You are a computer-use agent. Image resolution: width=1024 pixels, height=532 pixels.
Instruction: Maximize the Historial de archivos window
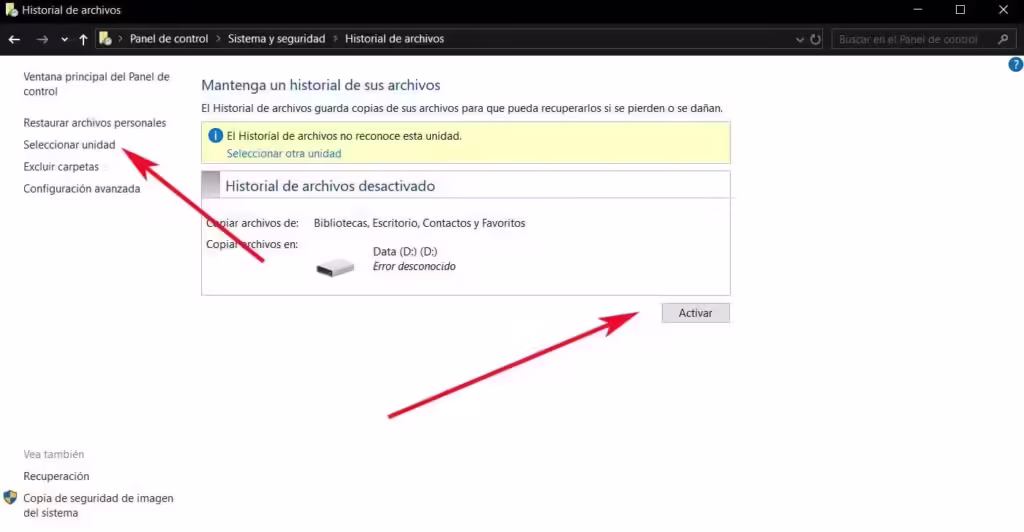[960, 10]
